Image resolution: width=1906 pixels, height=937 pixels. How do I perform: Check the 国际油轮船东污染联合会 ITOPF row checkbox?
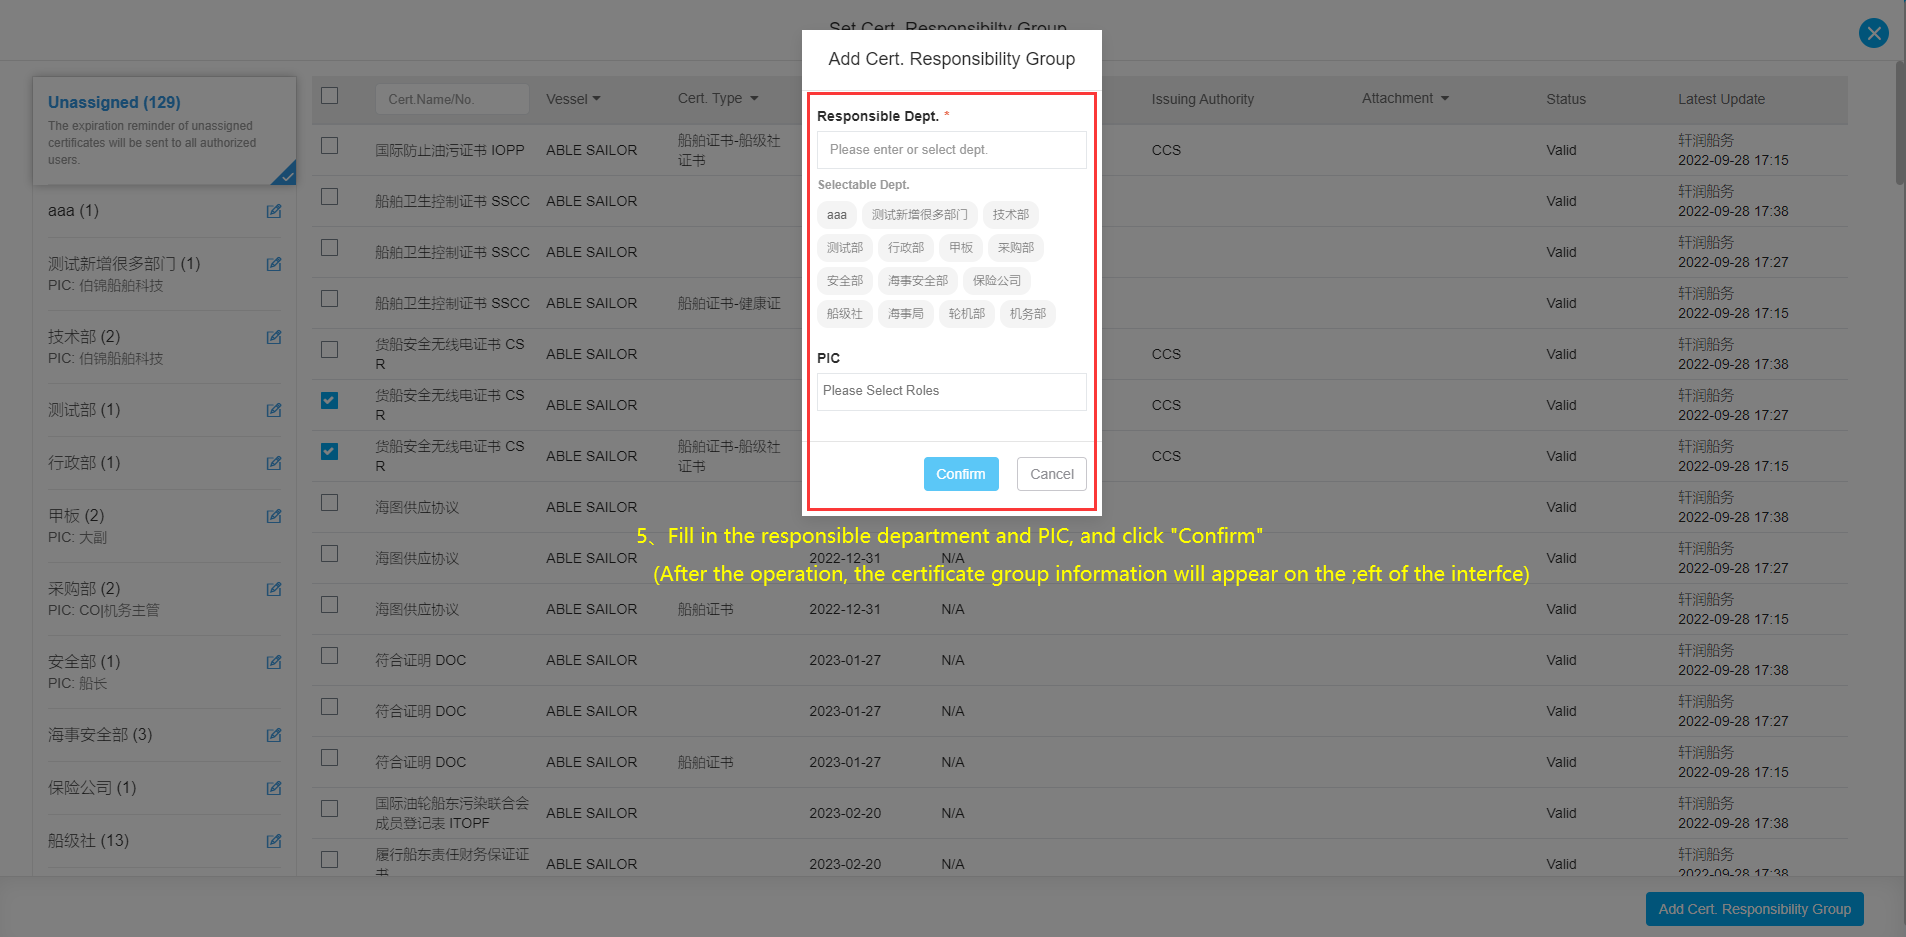click(329, 809)
